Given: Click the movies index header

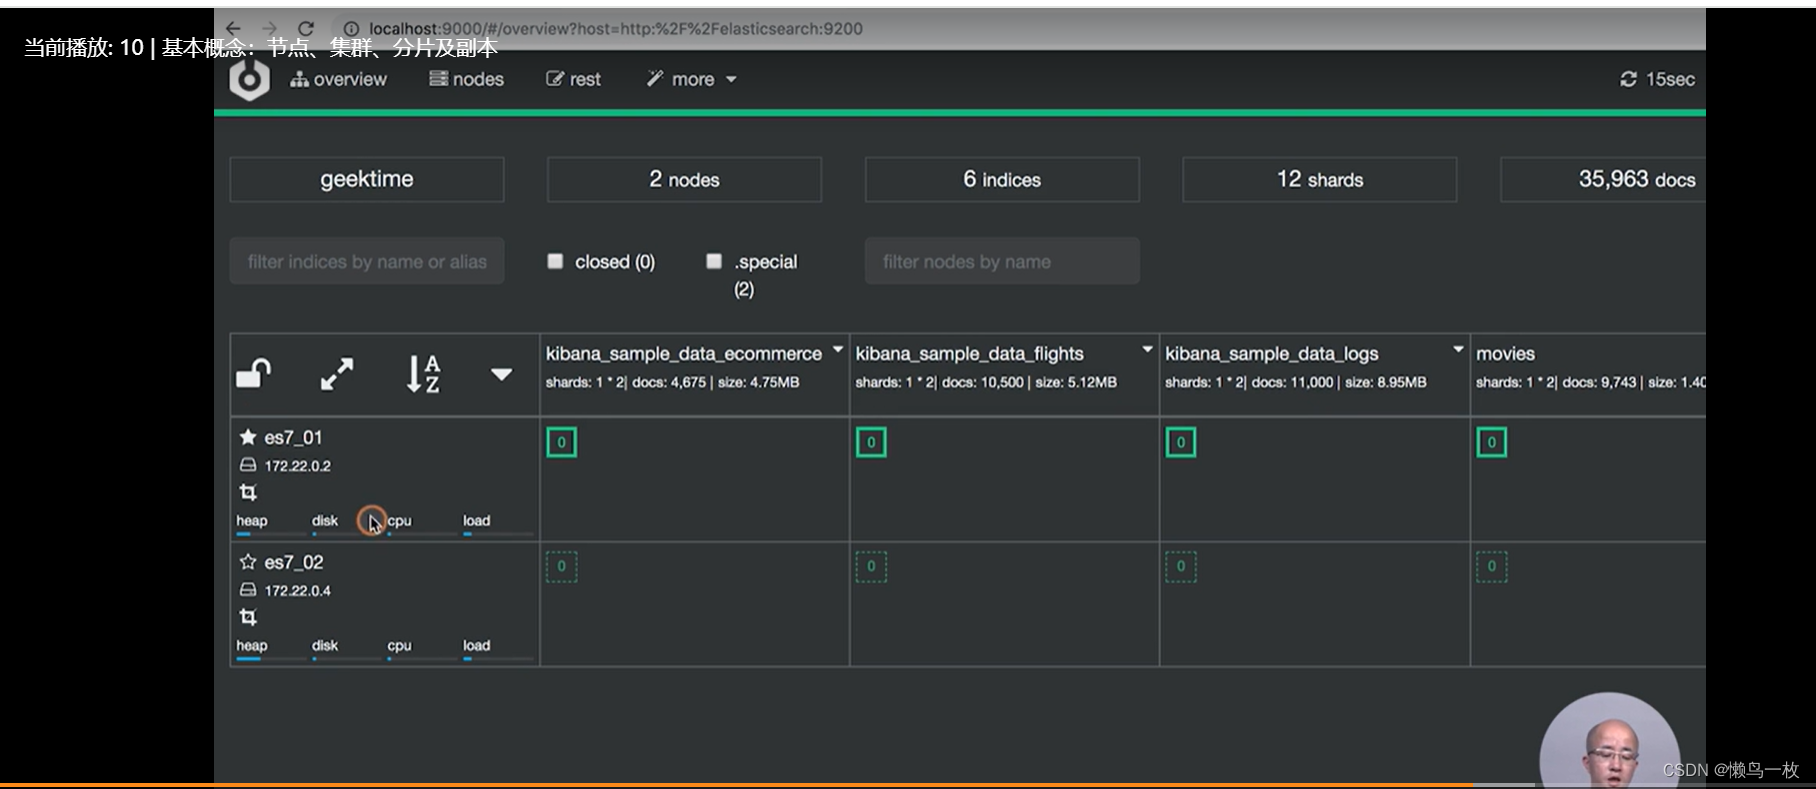Looking at the screenshot, I should click(x=1505, y=354).
